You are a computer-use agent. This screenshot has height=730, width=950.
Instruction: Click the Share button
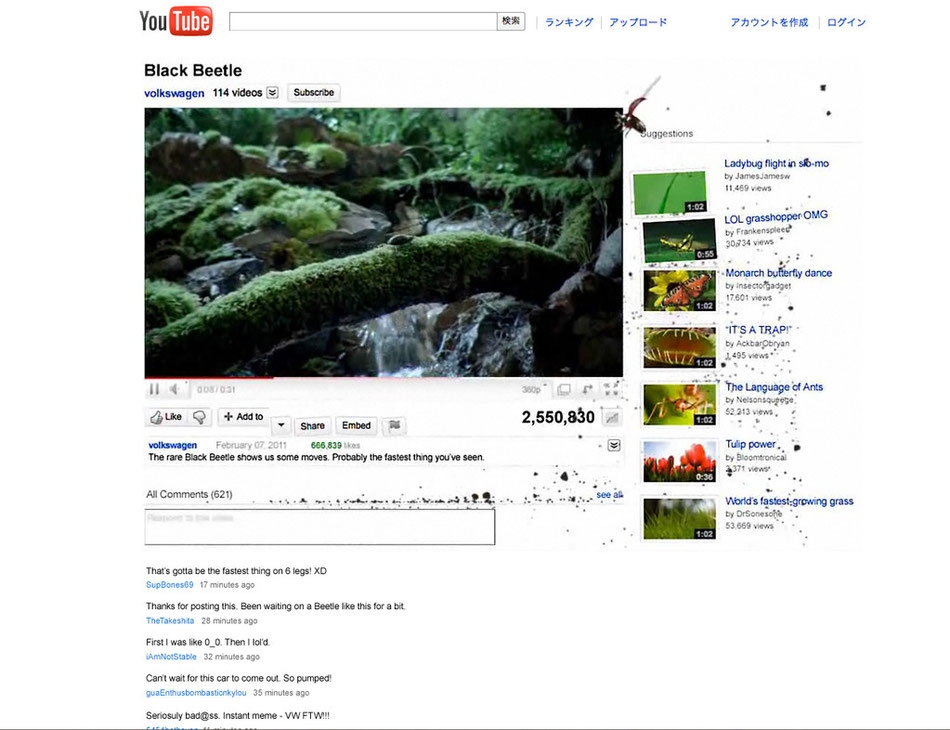coord(313,426)
